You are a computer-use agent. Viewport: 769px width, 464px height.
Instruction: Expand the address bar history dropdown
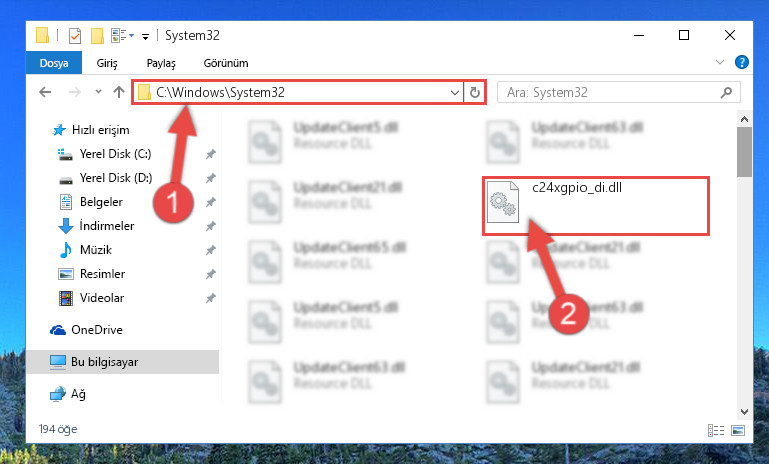click(x=455, y=92)
